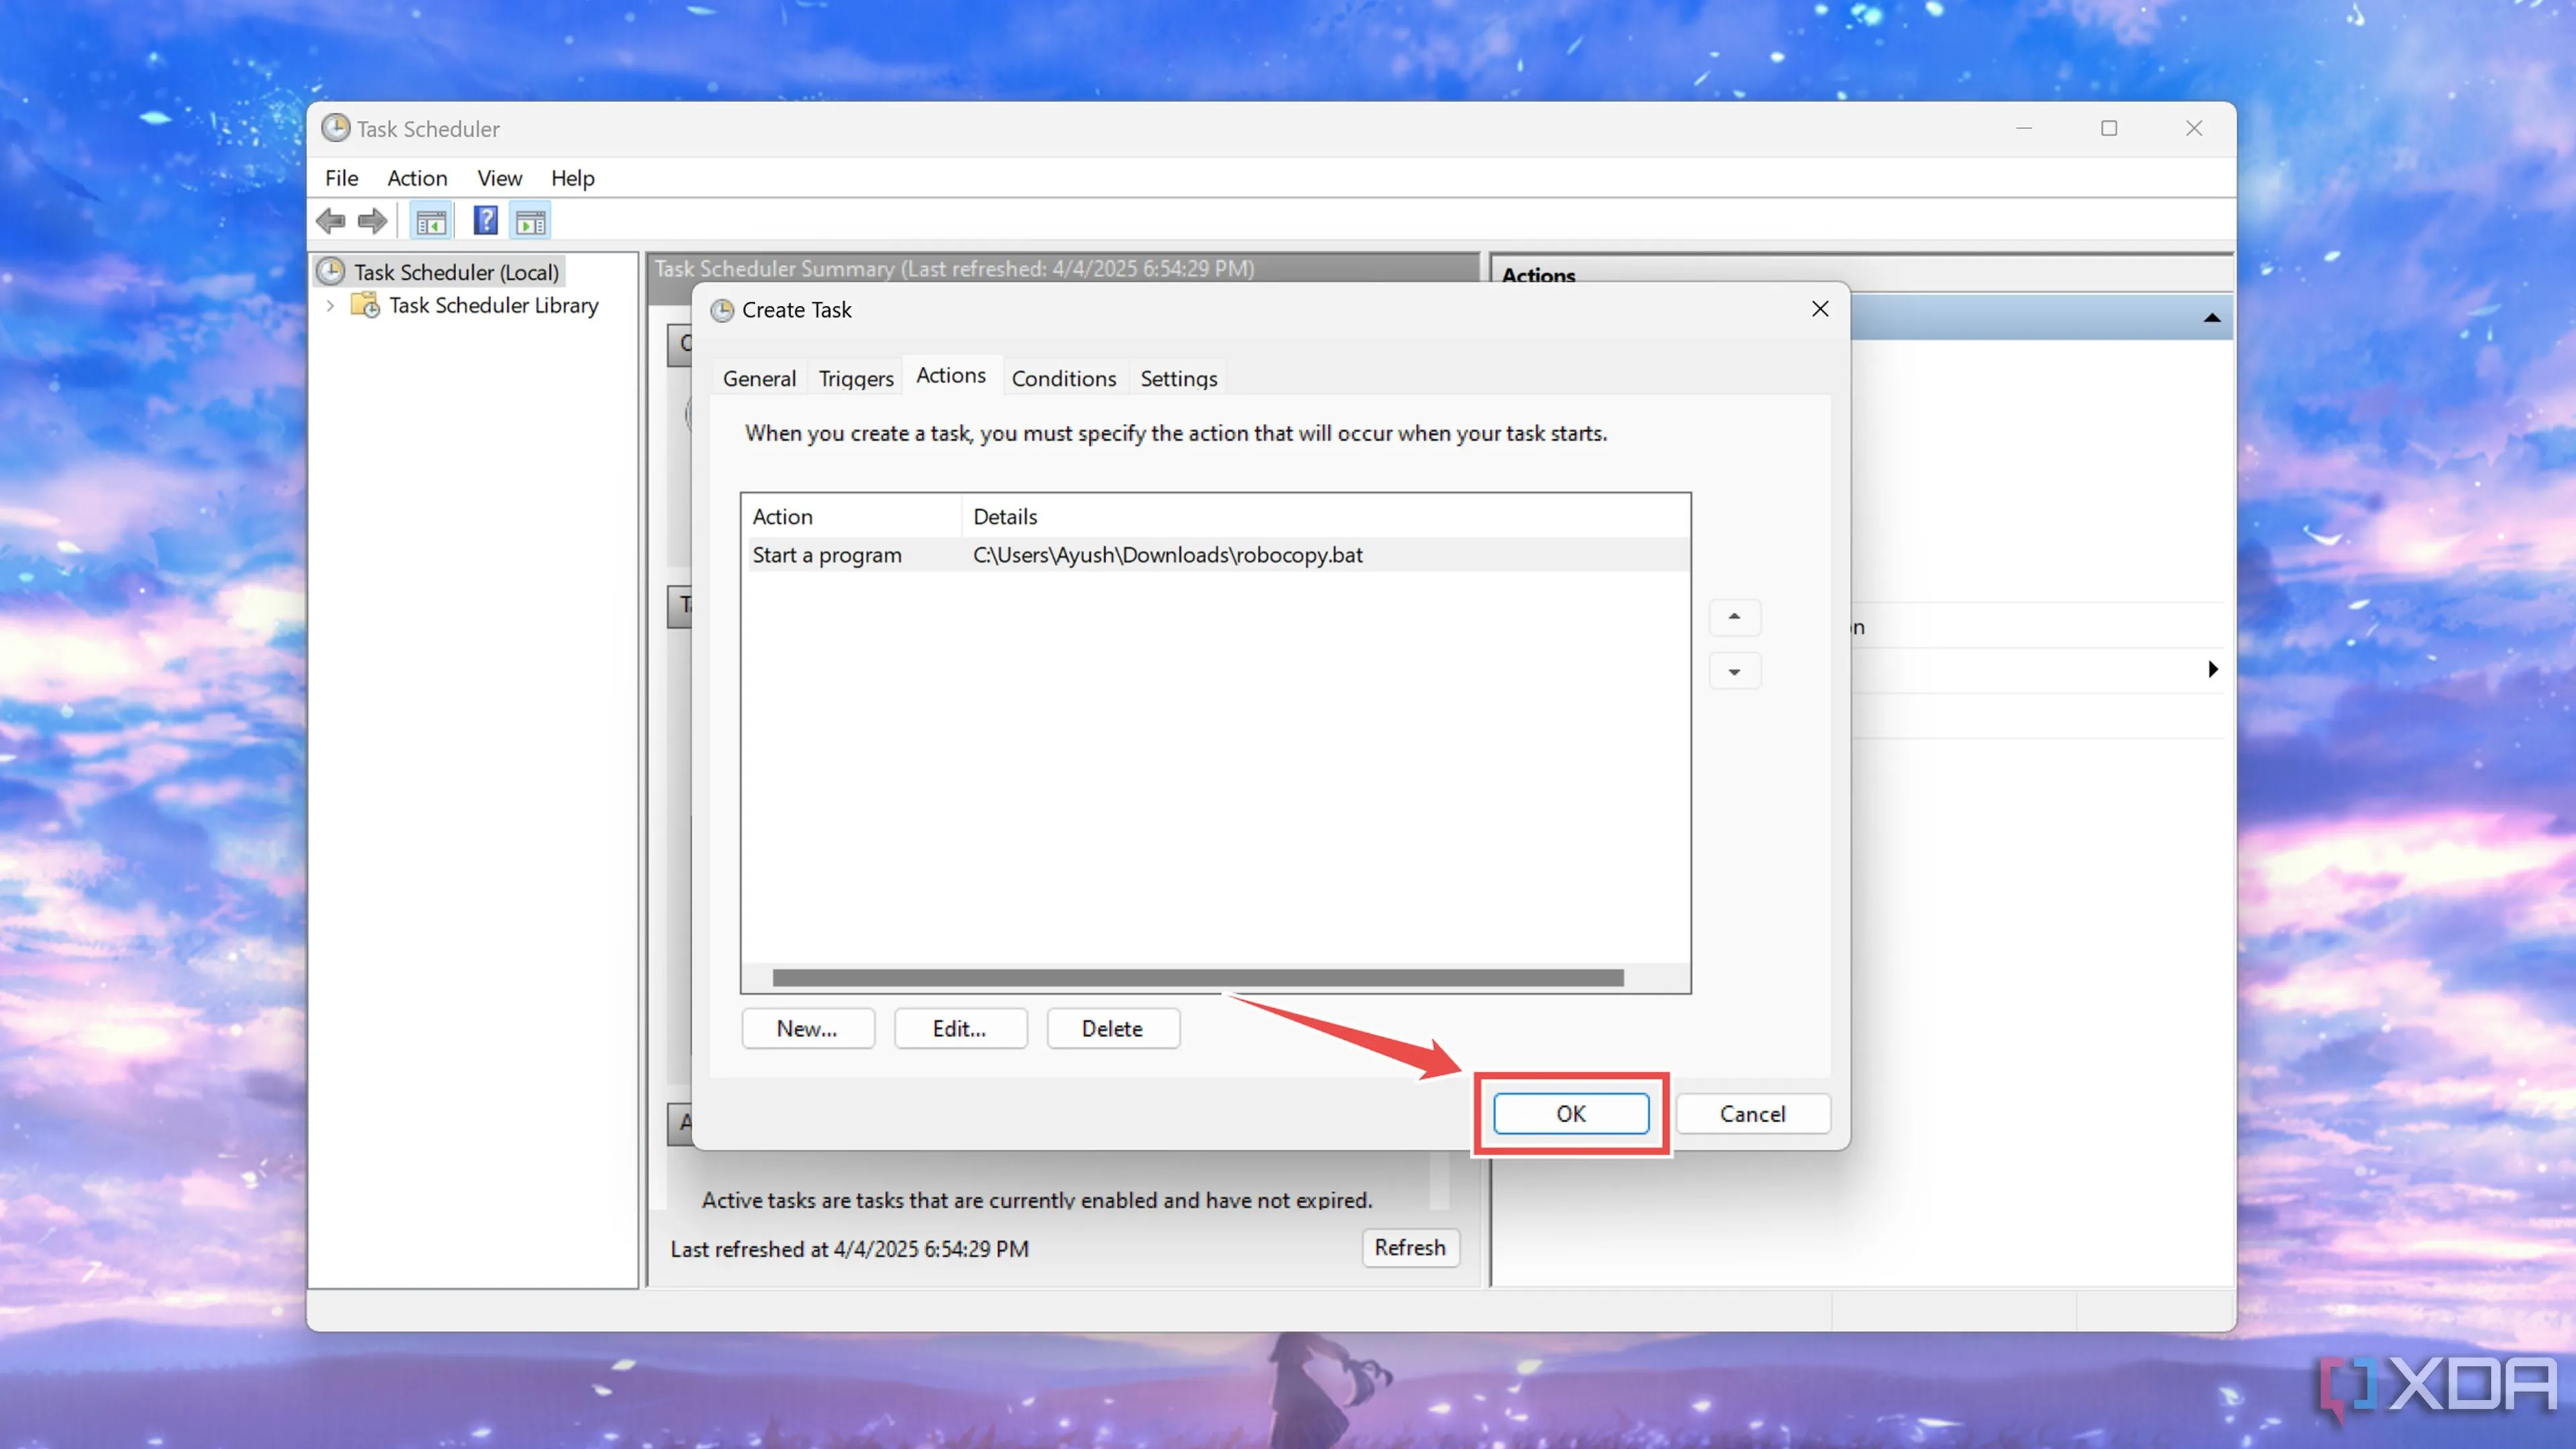This screenshot has height=1449, width=2576.
Task: Click the horizontal scrollbar in the actions list
Action: pyautogui.click(x=1197, y=977)
